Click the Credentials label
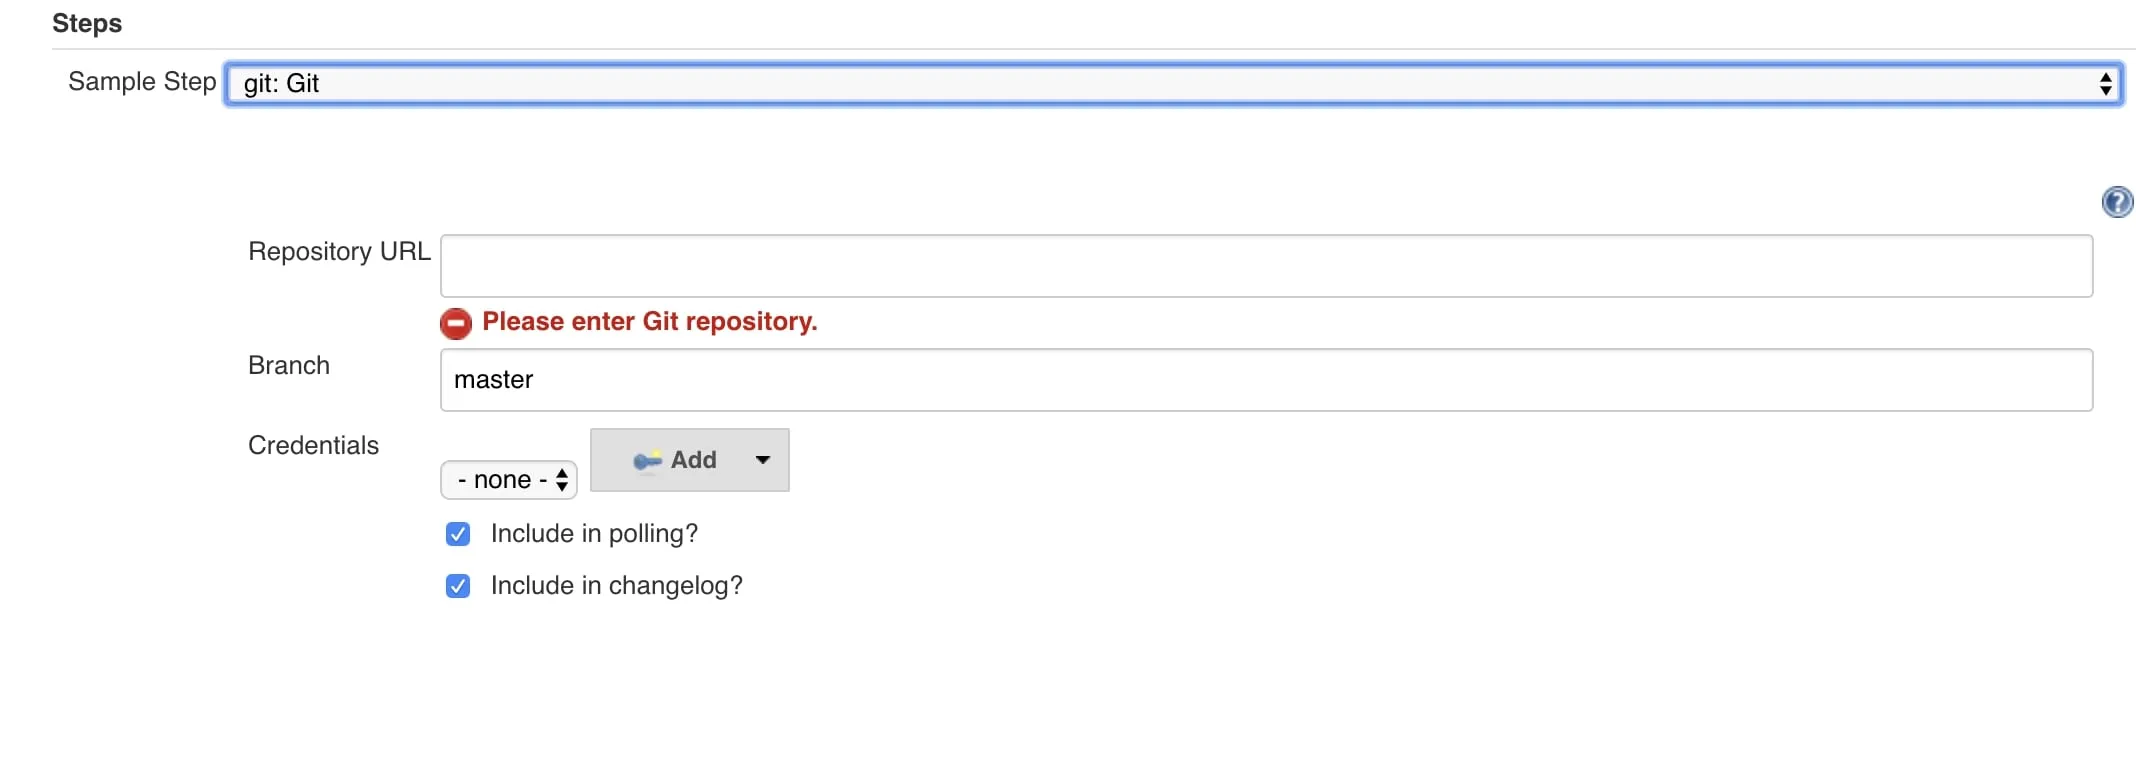The width and height of the screenshot is (2136, 766). coord(314,445)
